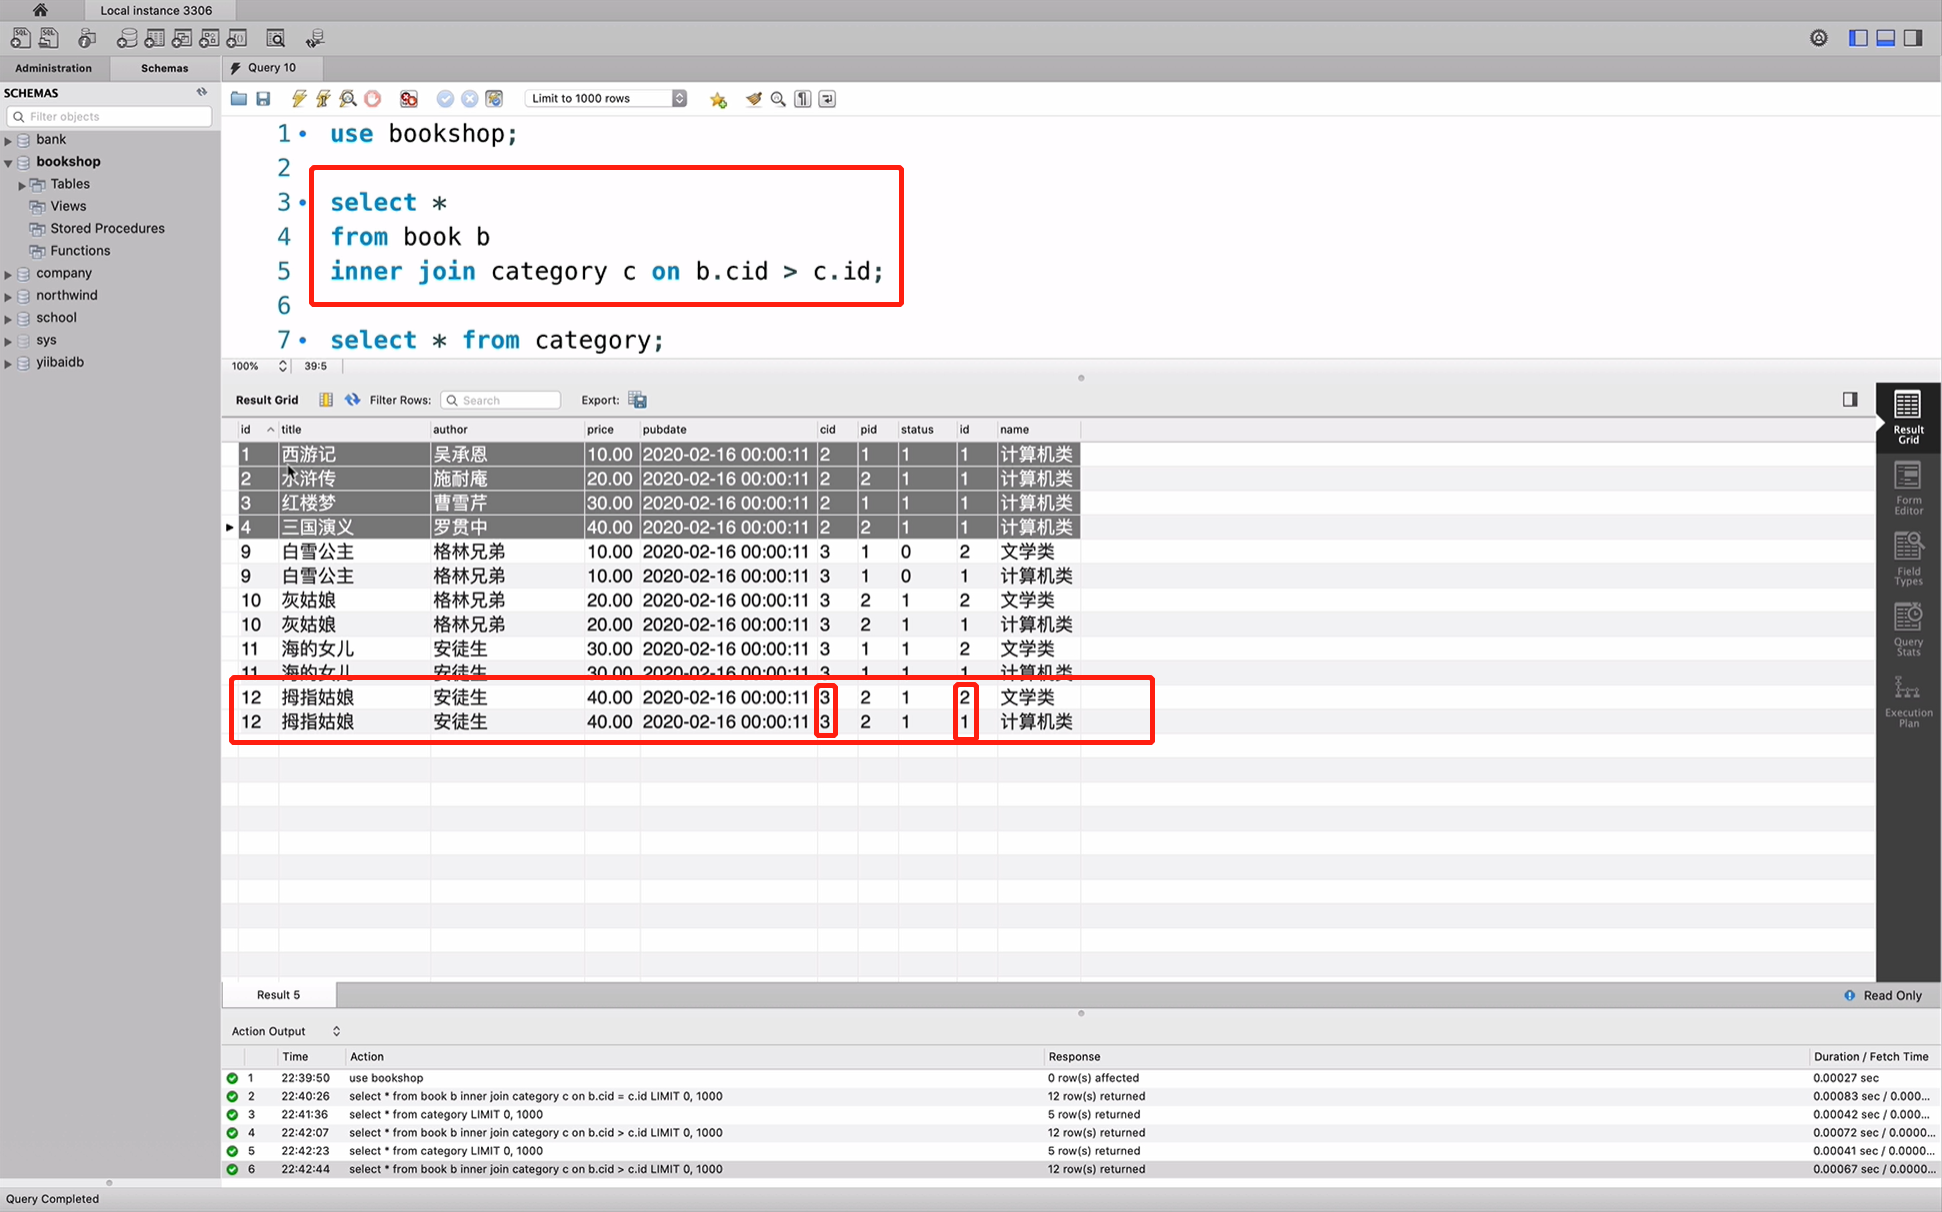The width and height of the screenshot is (1942, 1212).
Task: Refresh the result grid data
Action: point(352,400)
